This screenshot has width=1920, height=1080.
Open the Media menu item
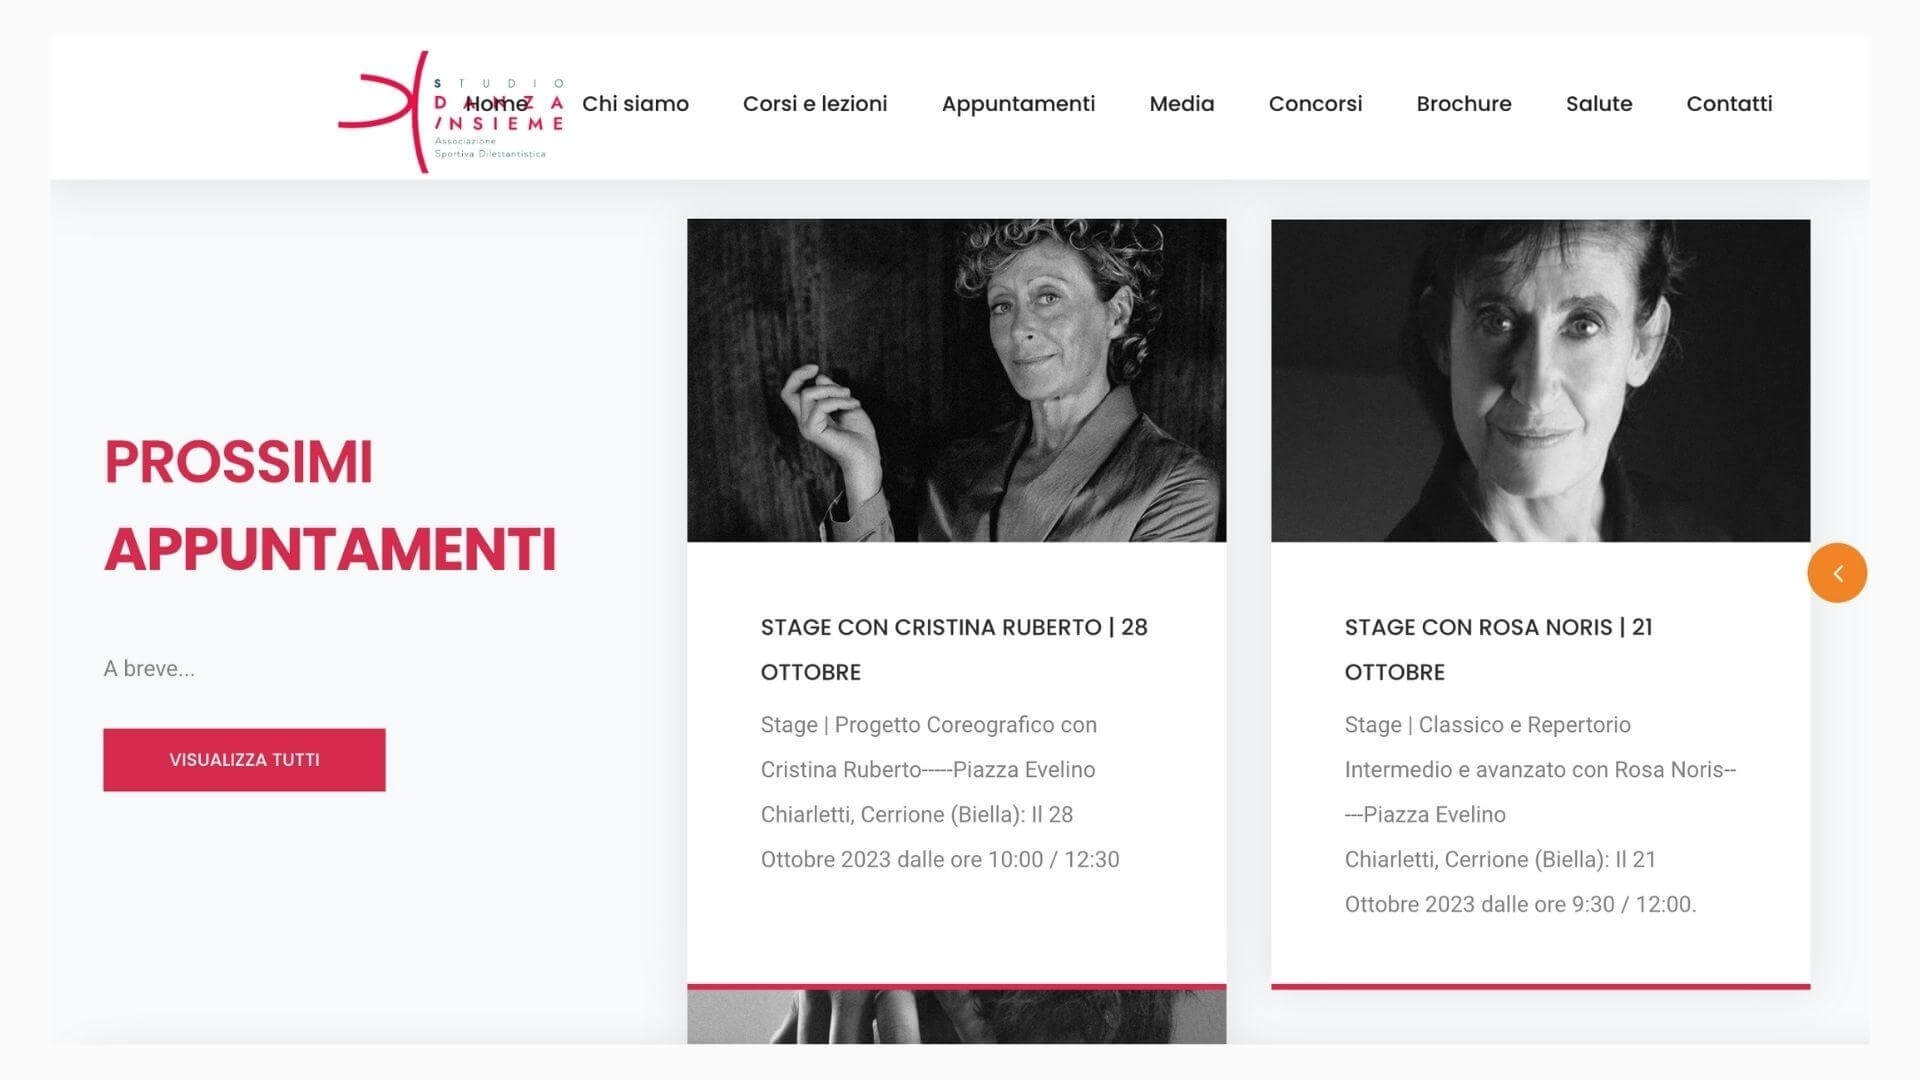pos(1182,104)
